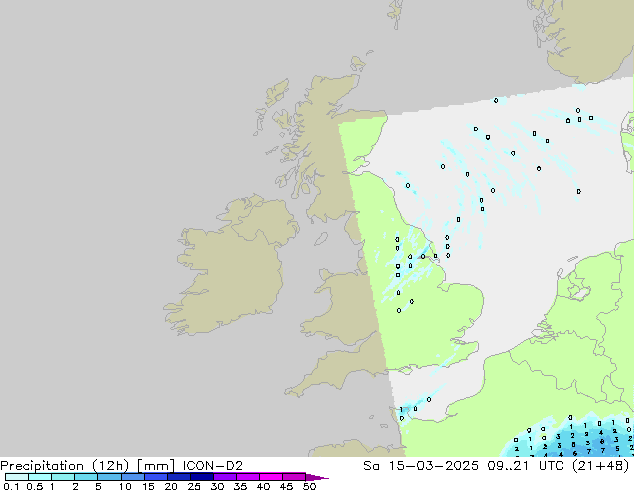
Task: Click the "35" legend value
Action: pyautogui.click(x=240, y=486)
